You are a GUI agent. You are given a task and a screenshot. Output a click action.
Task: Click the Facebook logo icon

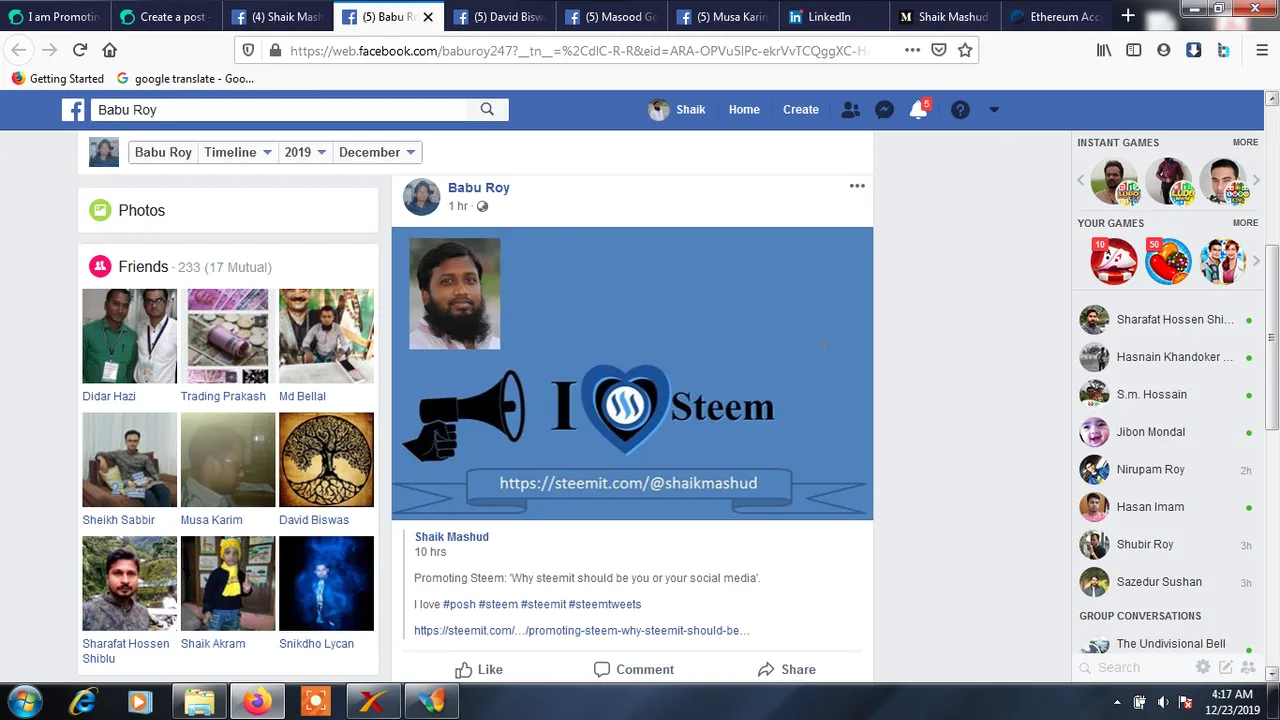click(73, 110)
